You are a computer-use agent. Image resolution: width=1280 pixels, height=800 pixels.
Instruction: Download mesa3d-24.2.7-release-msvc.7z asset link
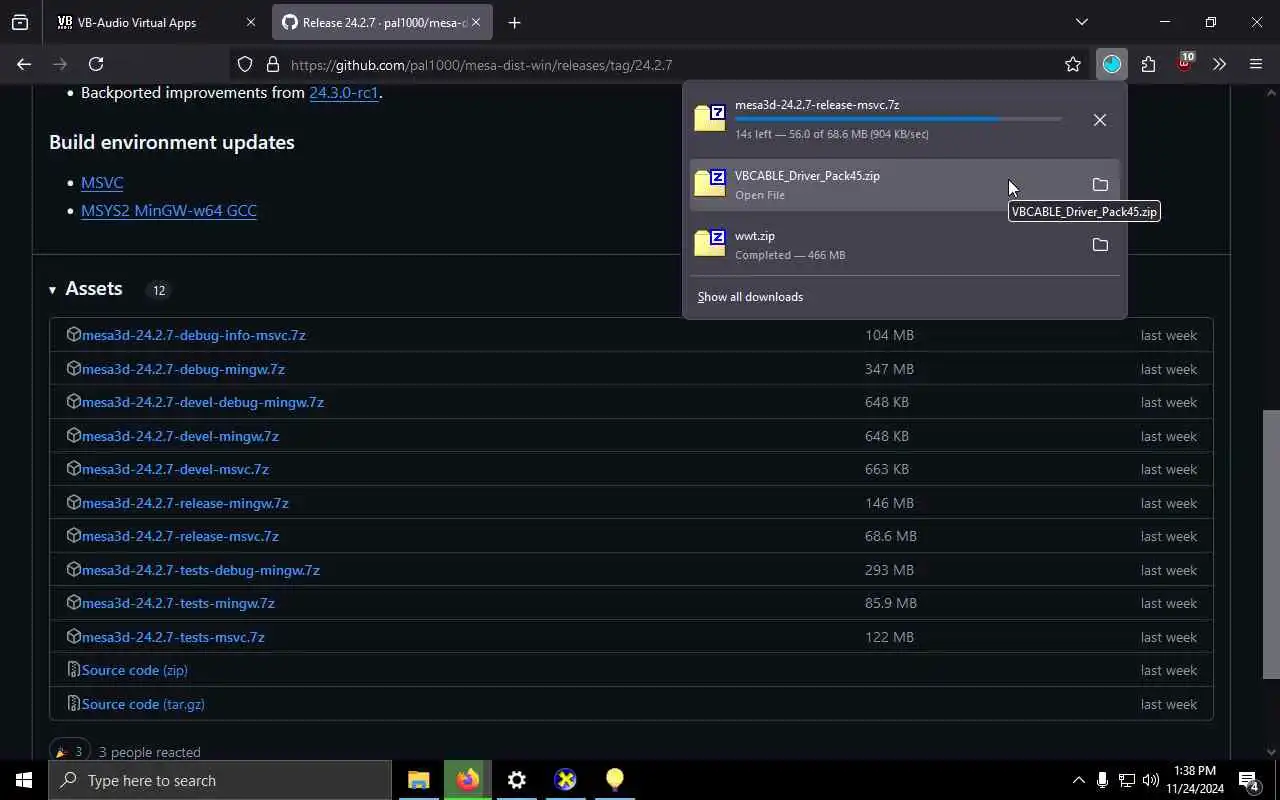click(x=180, y=536)
